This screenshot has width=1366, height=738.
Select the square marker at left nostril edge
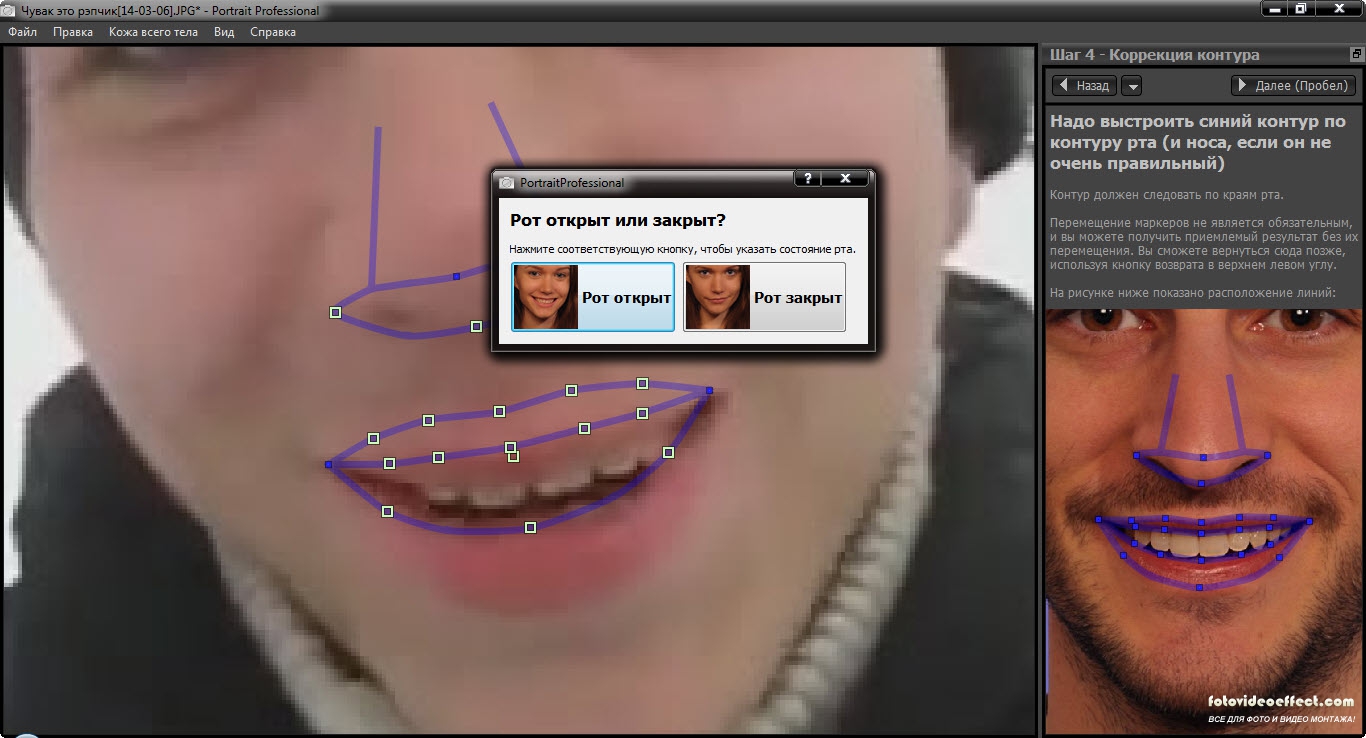pos(335,313)
